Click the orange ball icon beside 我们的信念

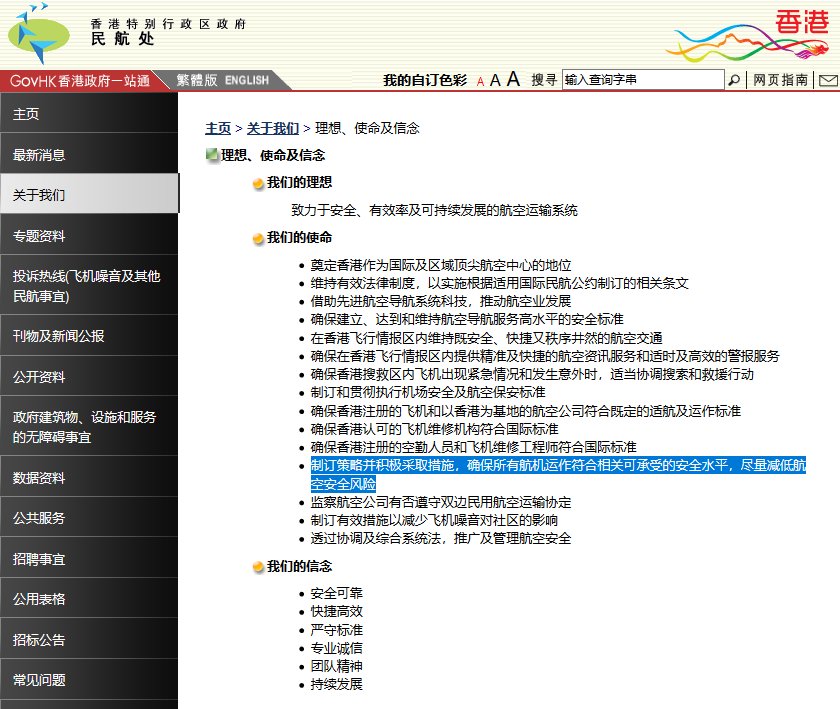pos(256,565)
